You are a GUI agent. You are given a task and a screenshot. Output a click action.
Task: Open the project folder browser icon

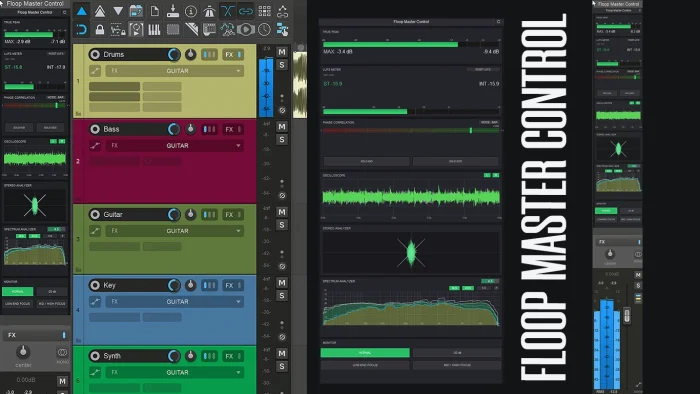[x=136, y=11]
